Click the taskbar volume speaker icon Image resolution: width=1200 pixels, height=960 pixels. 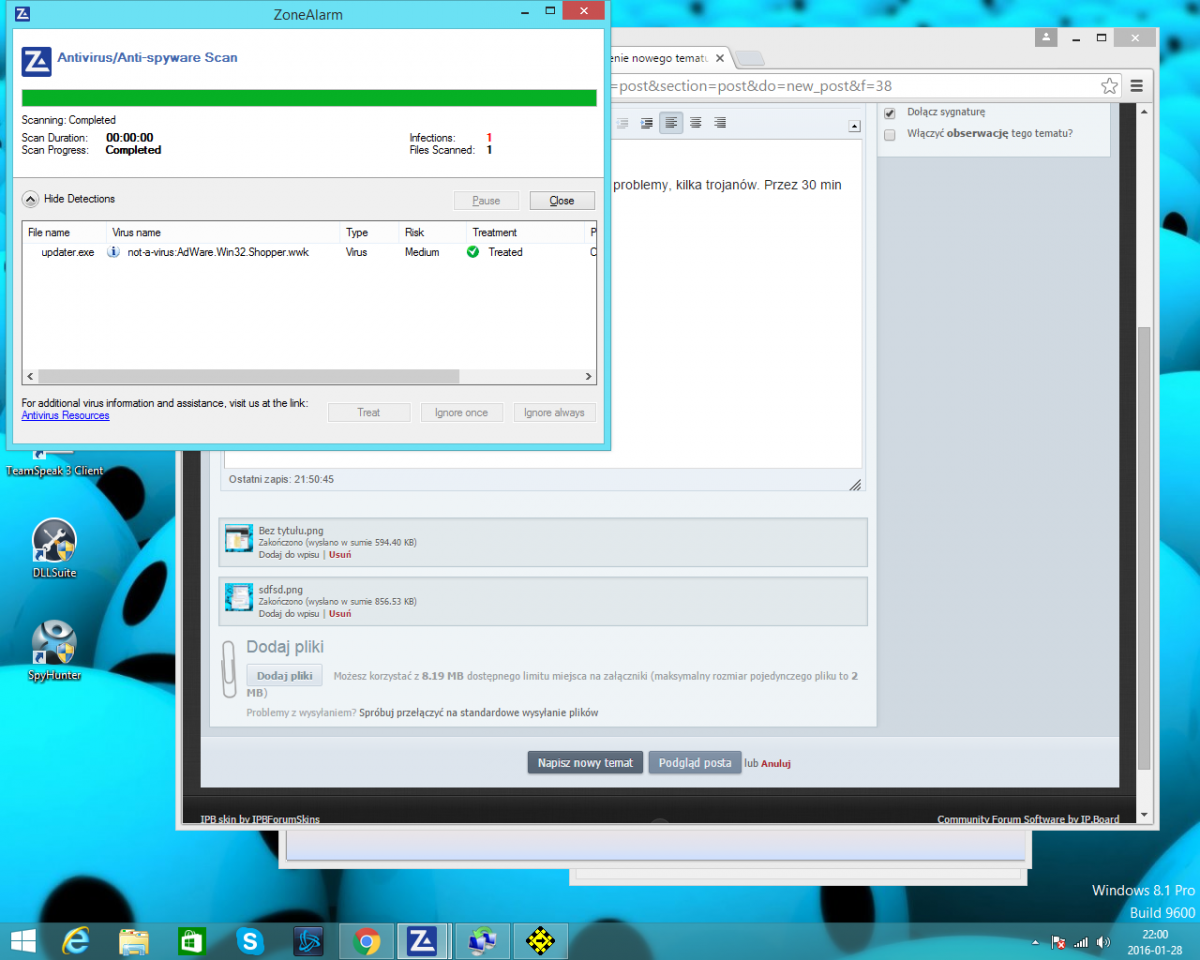coord(1103,942)
